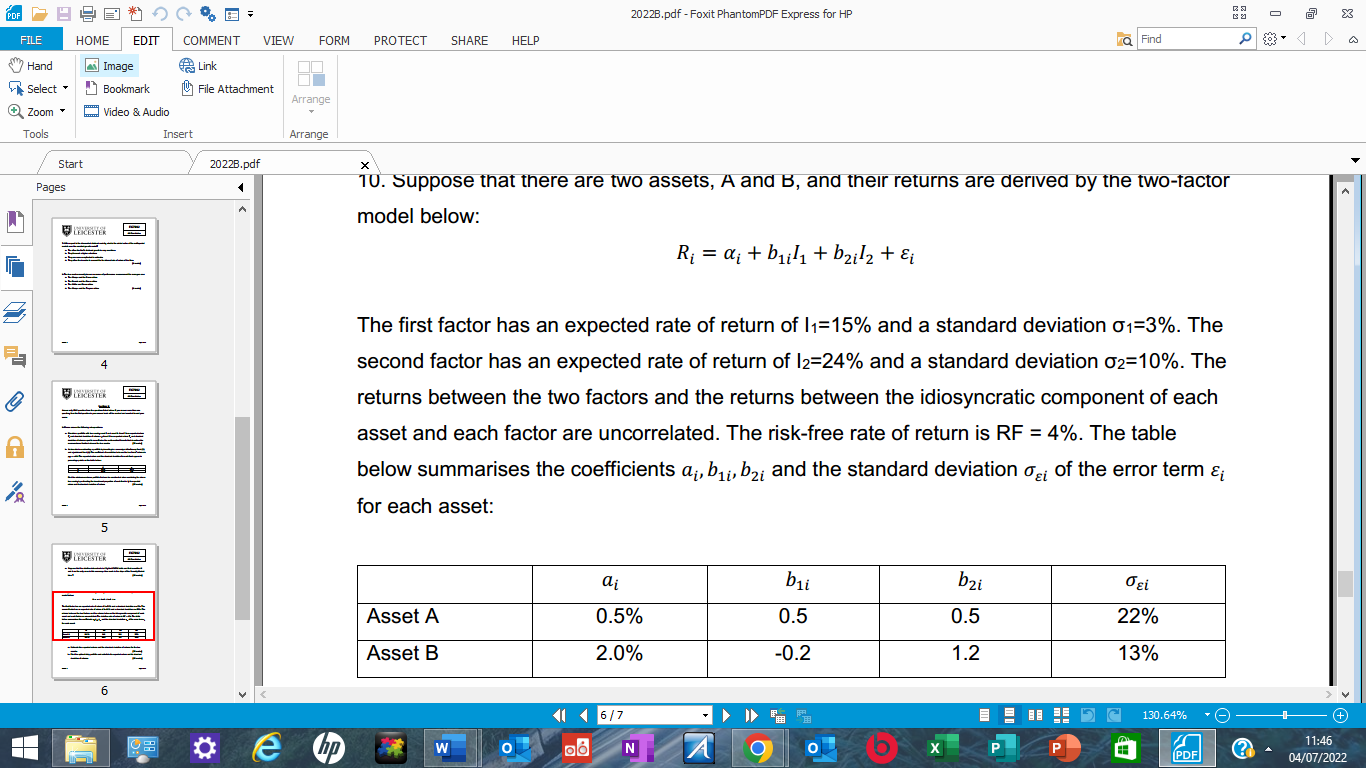
Task: Select the page 4 thumbnail
Action: [104, 285]
